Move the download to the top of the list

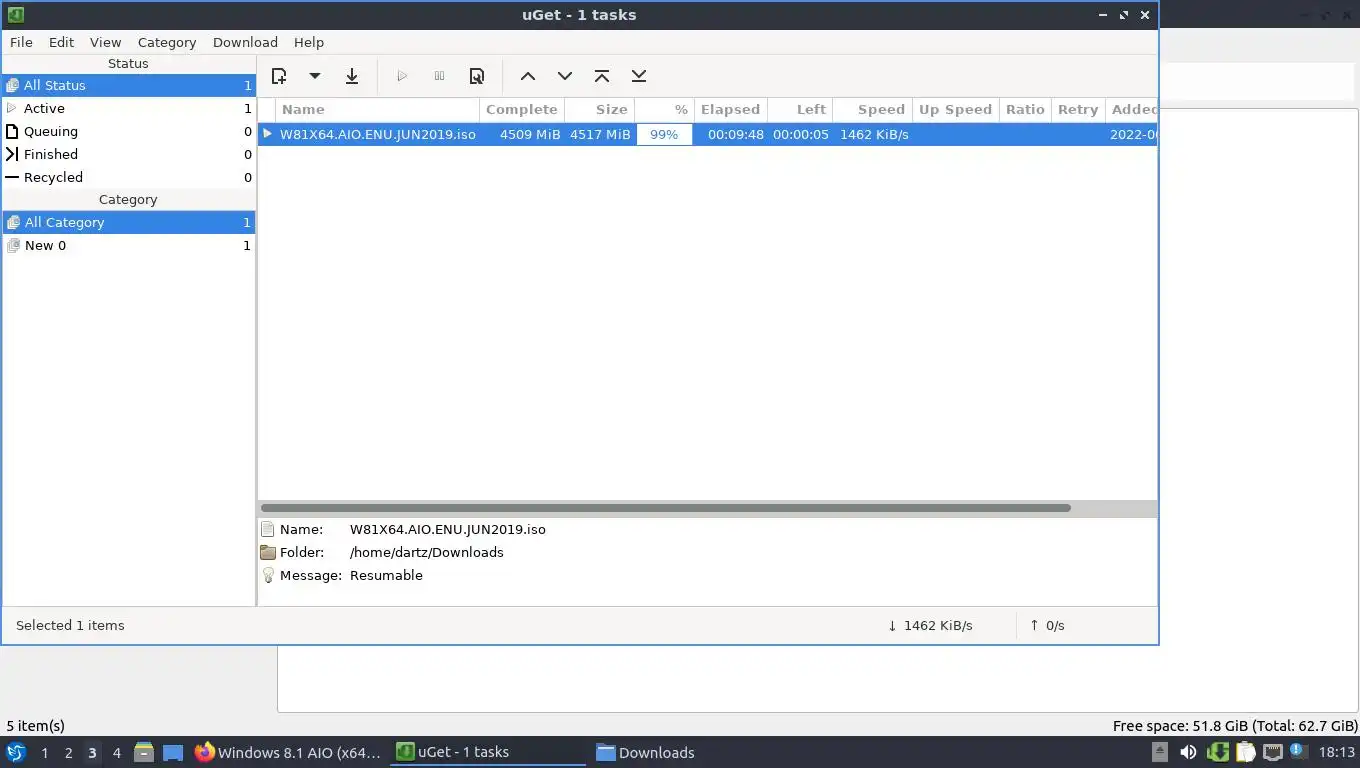click(602, 76)
